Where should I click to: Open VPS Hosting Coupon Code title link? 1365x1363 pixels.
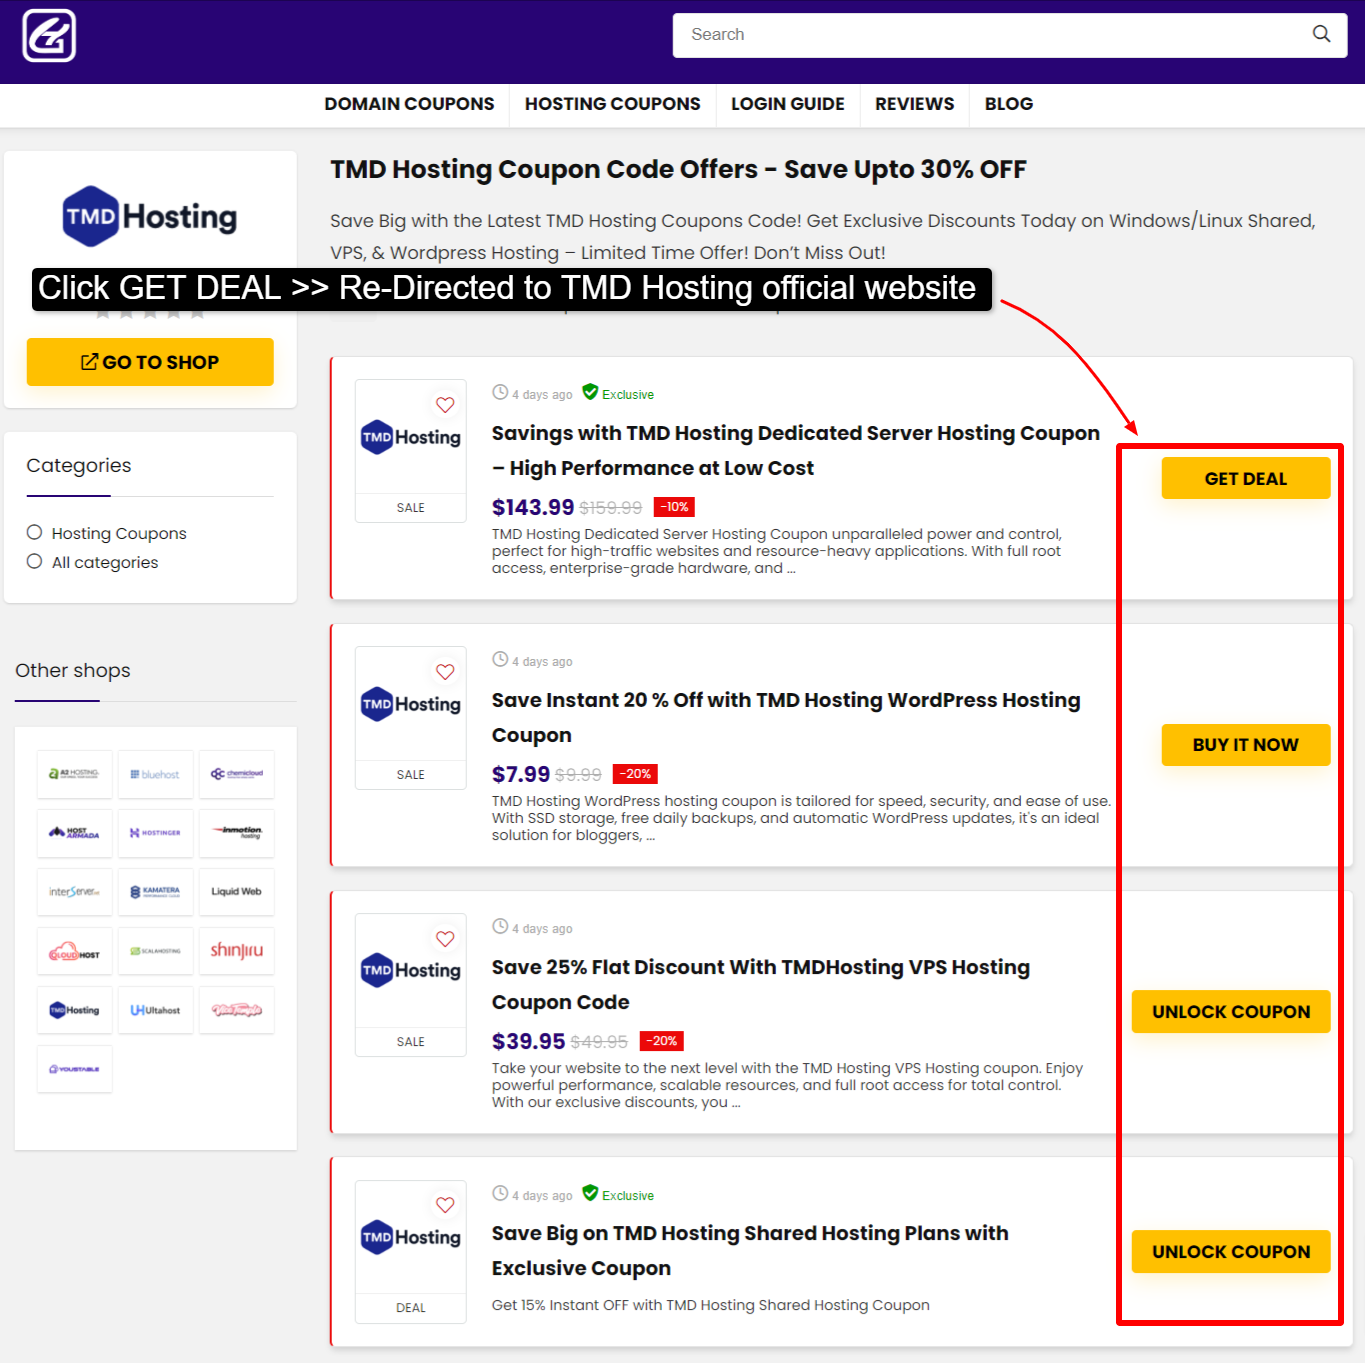tap(761, 985)
